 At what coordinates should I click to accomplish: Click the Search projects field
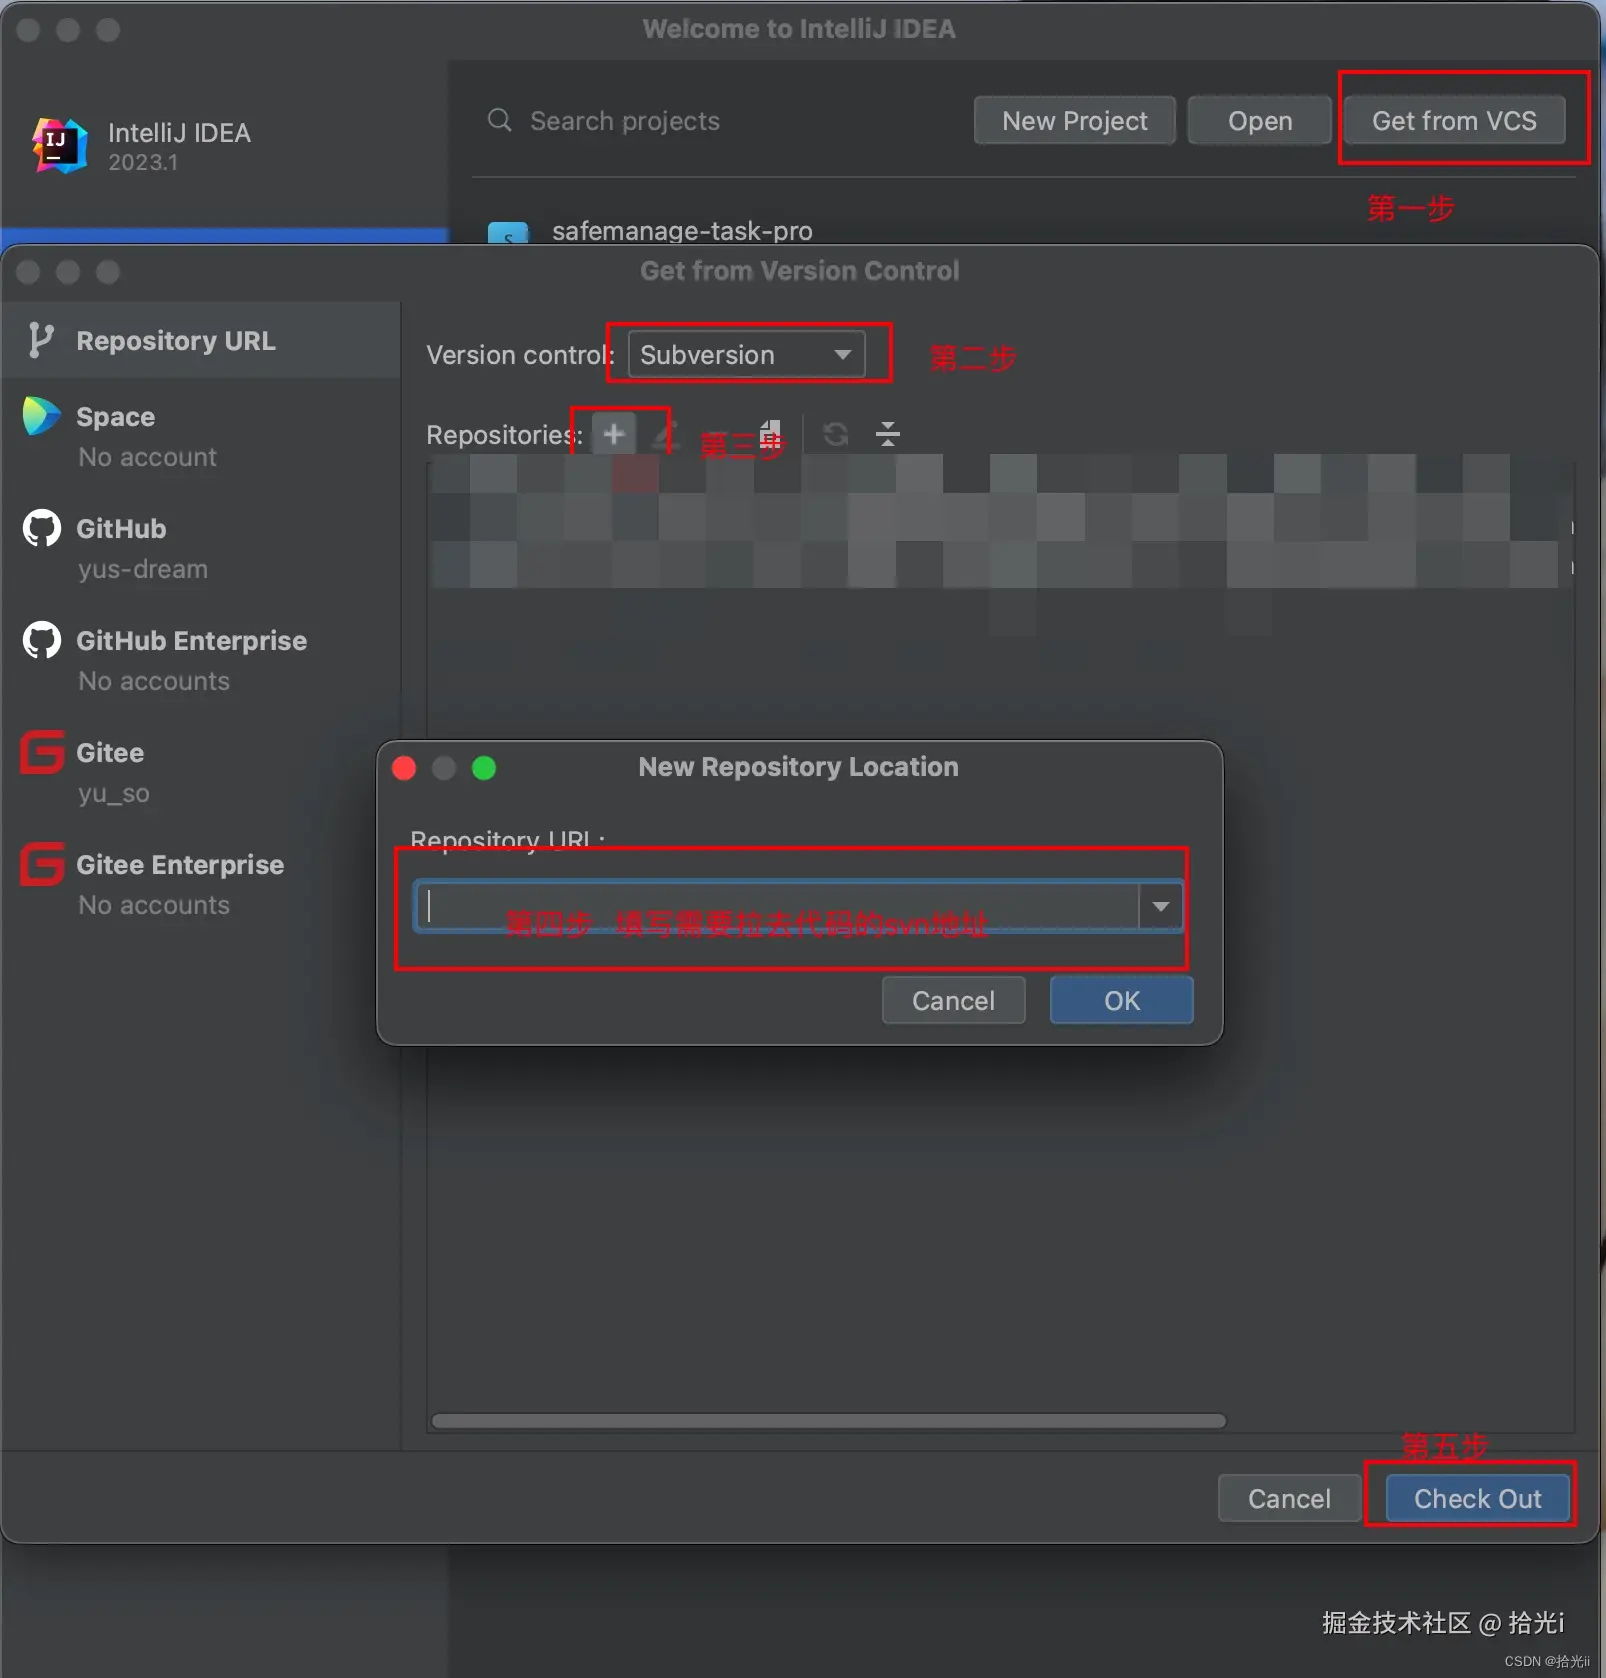click(x=625, y=121)
